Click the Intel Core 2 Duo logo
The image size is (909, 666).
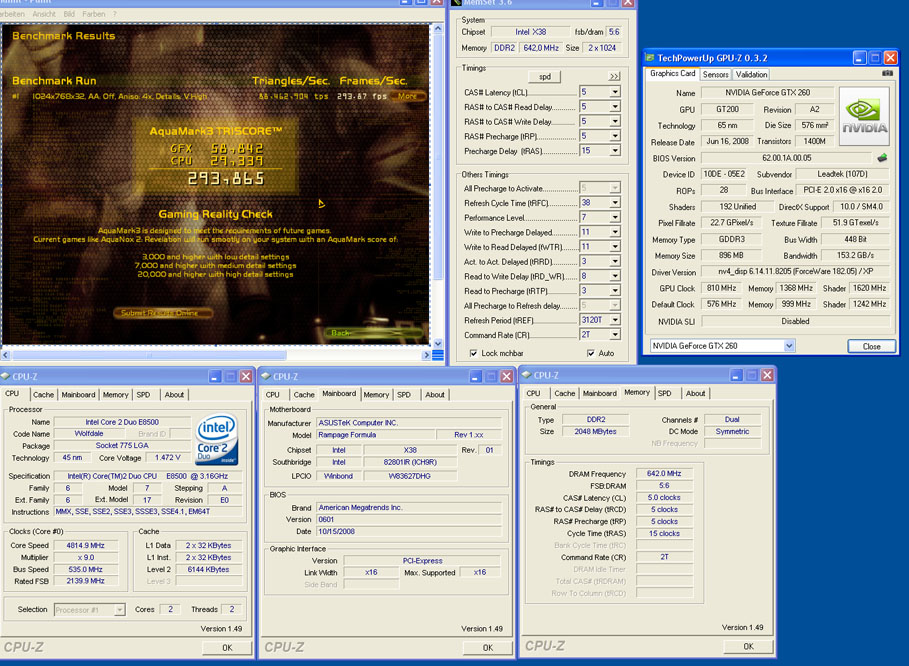click(x=217, y=439)
